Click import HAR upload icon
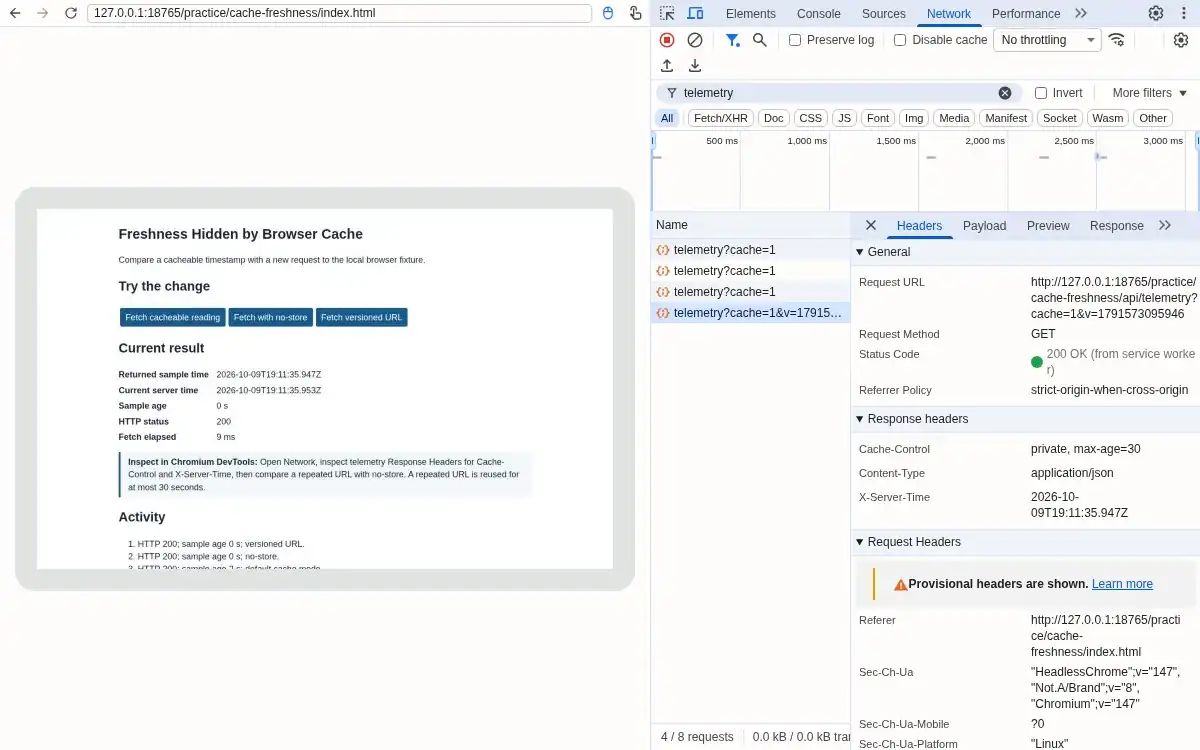 [667, 66]
